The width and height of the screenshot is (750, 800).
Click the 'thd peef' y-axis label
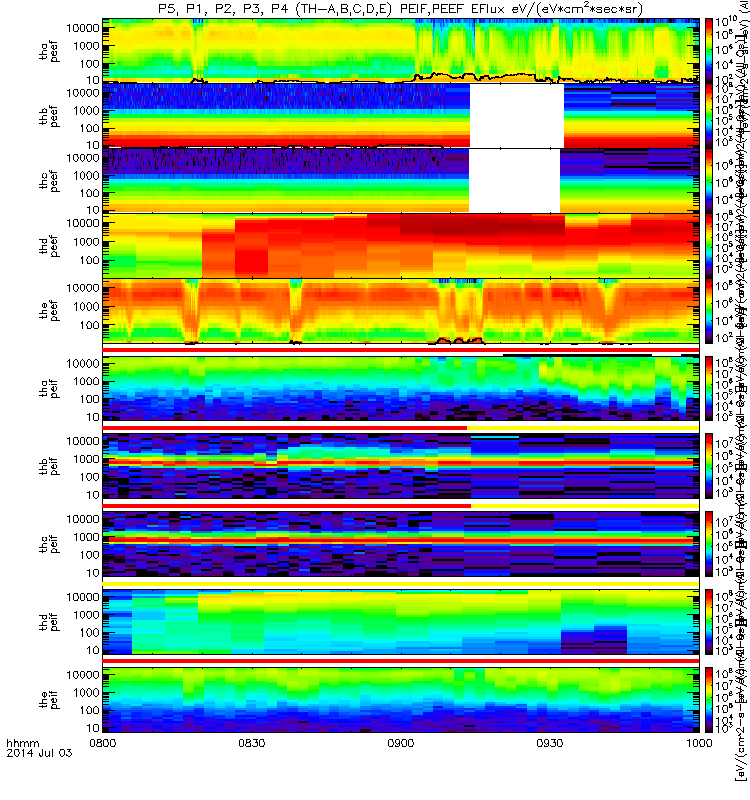(x=49, y=246)
